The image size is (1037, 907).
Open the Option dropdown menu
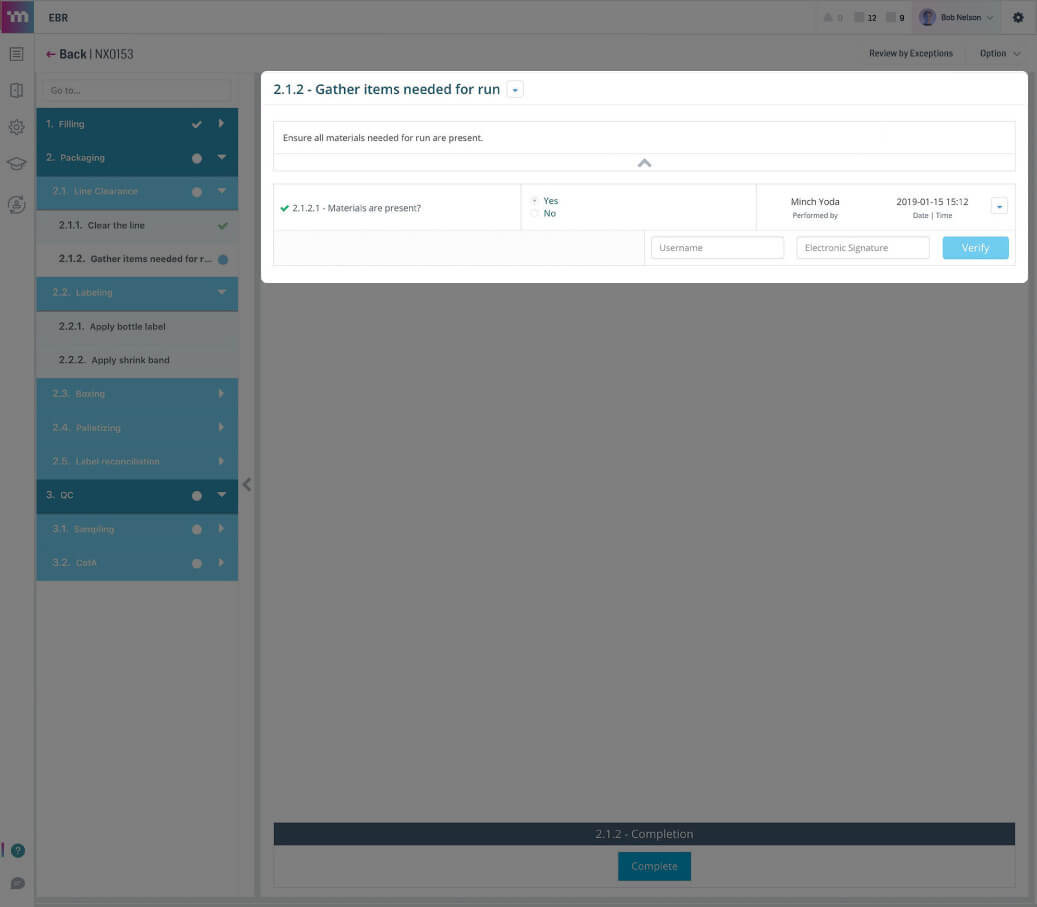pos(1000,54)
